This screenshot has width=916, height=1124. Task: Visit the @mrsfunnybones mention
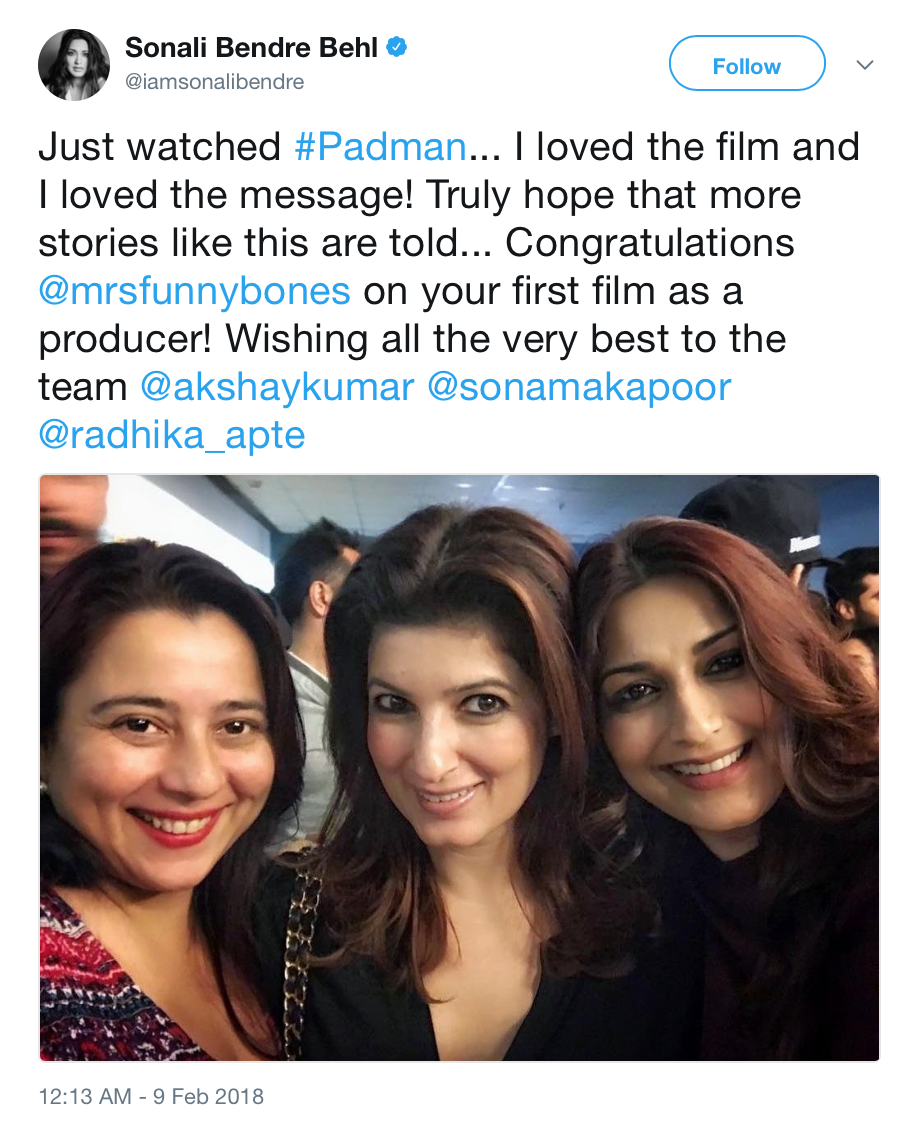point(194,291)
